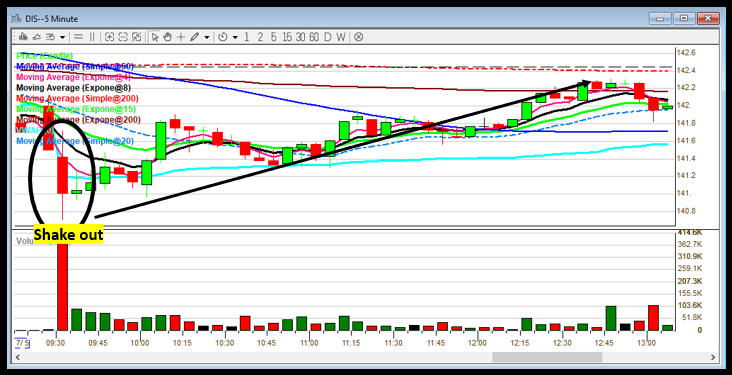Click the right scroll arrow at bottom

(713, 357)
